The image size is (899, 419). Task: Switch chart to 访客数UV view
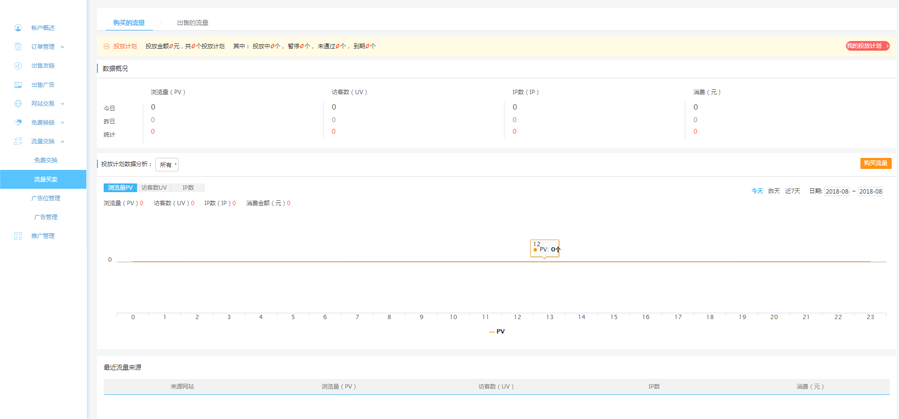tap(154, 188)
